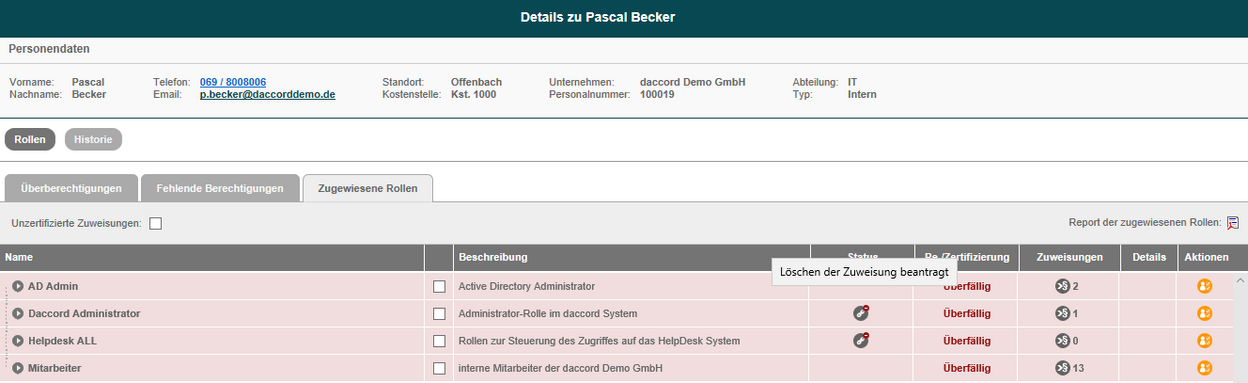The image size is (1248, 383).
Task: Open the assigned roles report icon
Action: click(1233, 223)
